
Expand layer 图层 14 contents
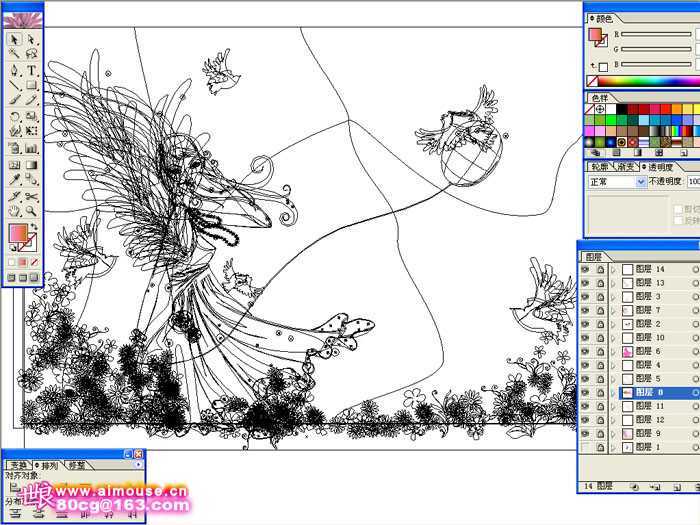[x=614, y=270]
